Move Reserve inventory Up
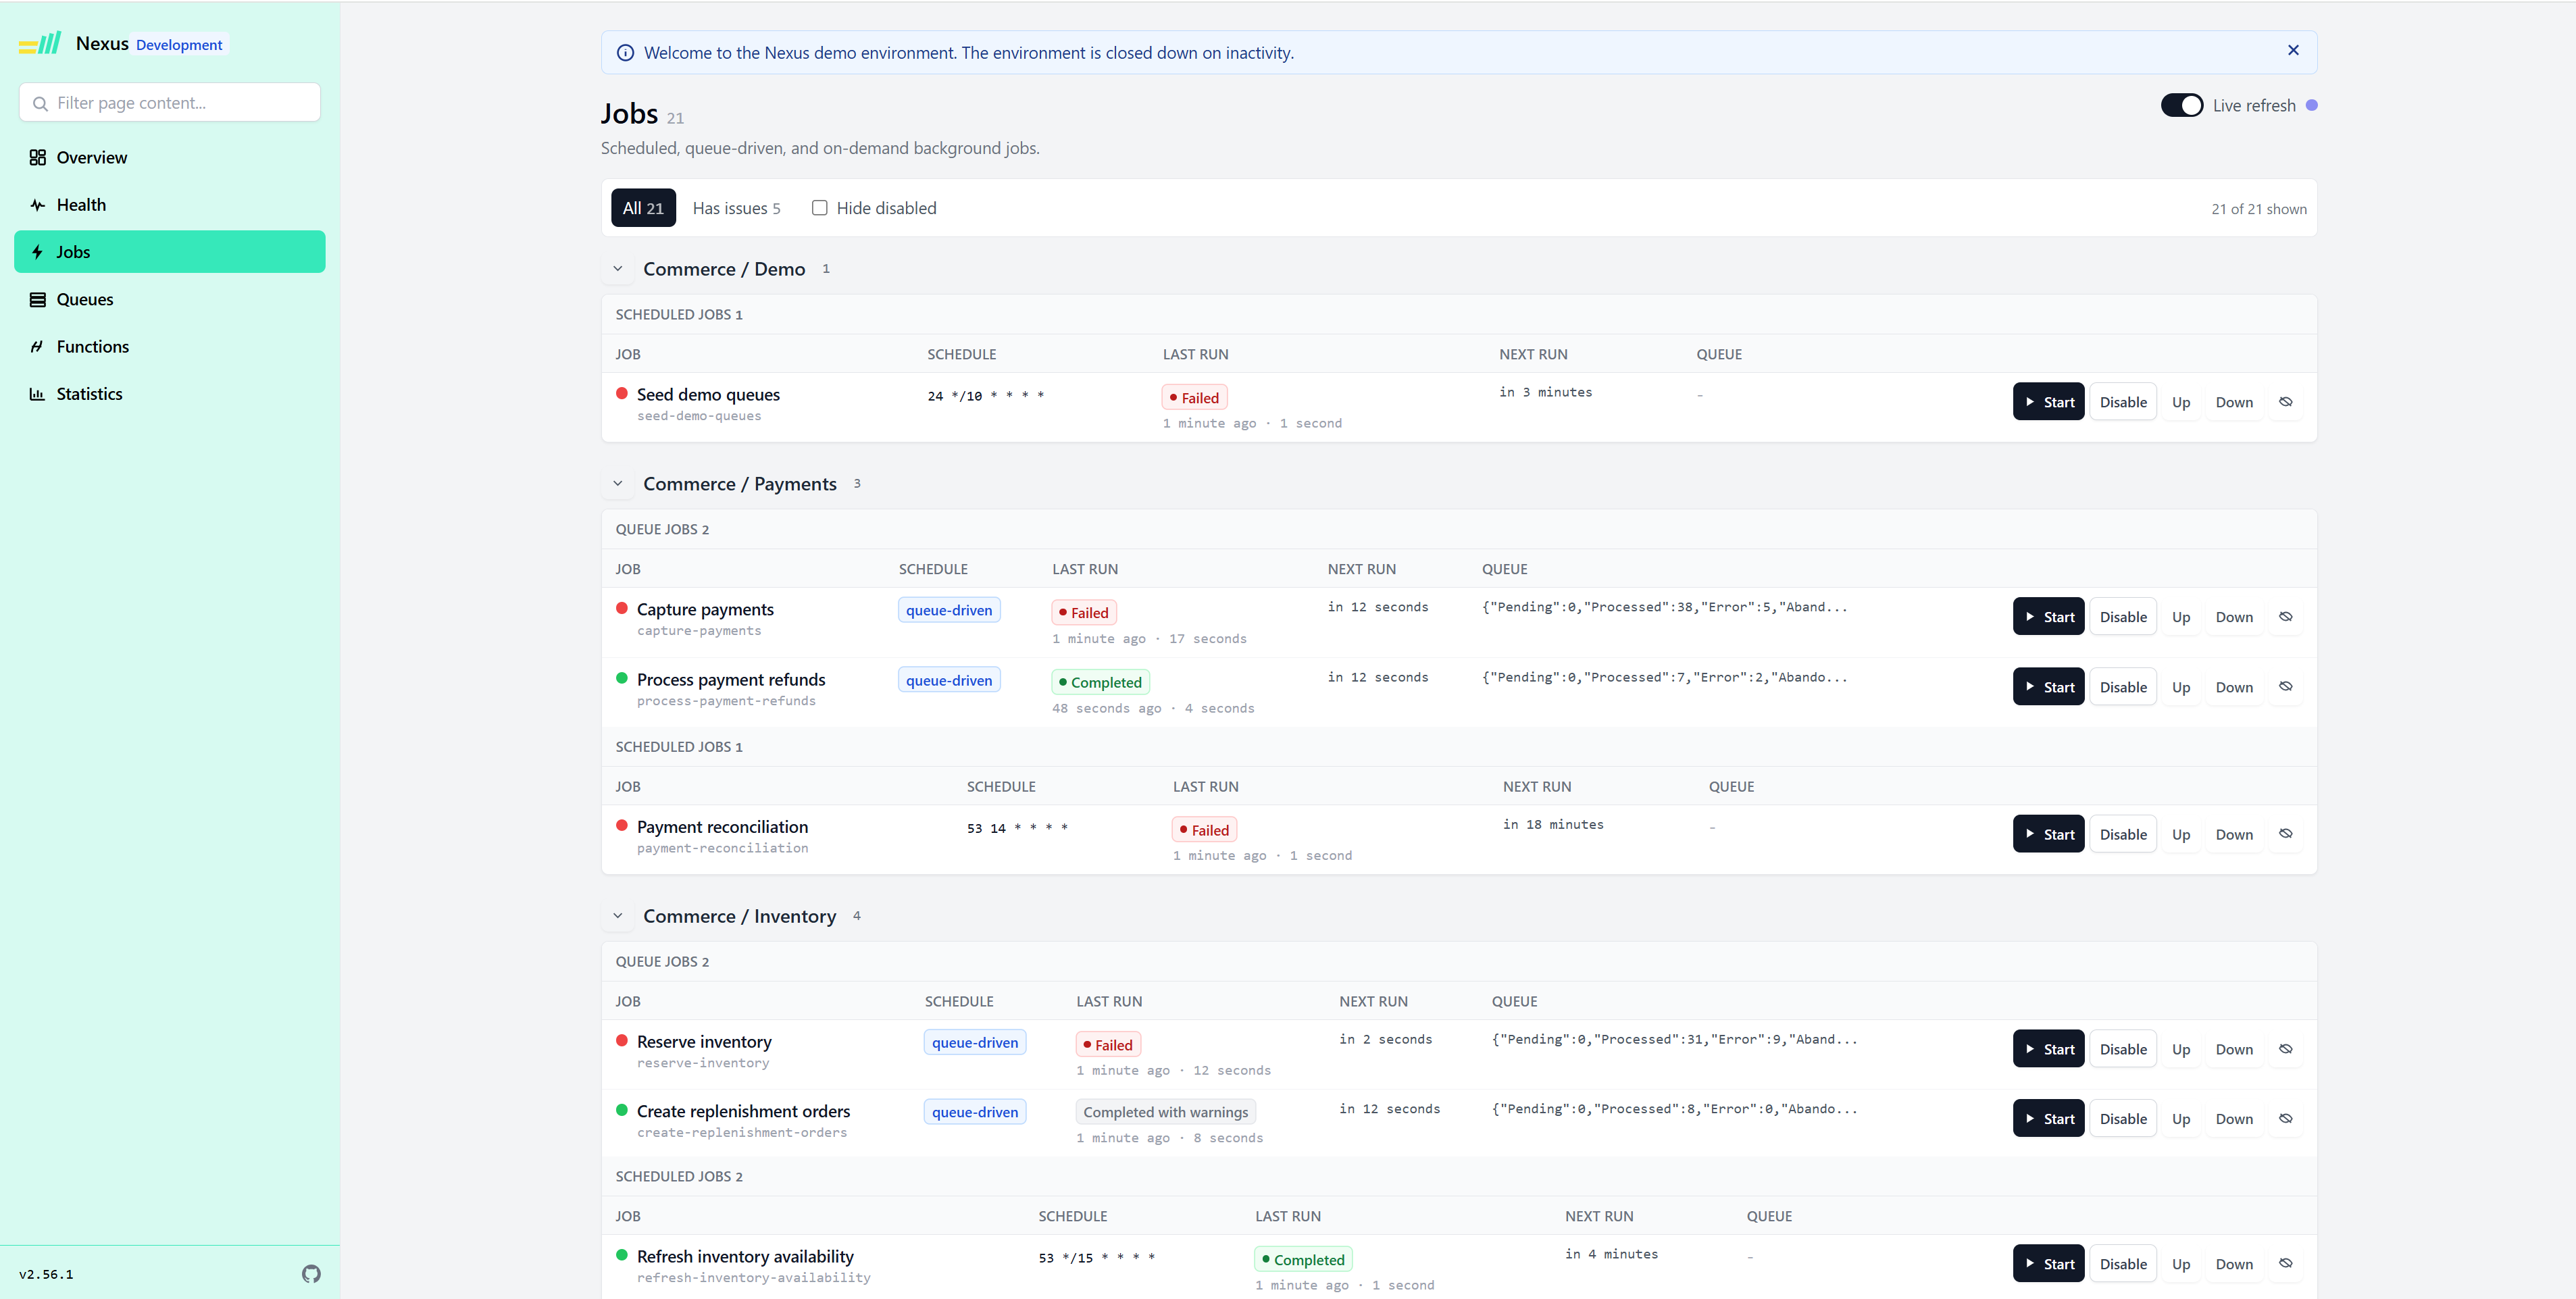The height and width of the screenshot is (1299, 2576). pos(2181,1049)
